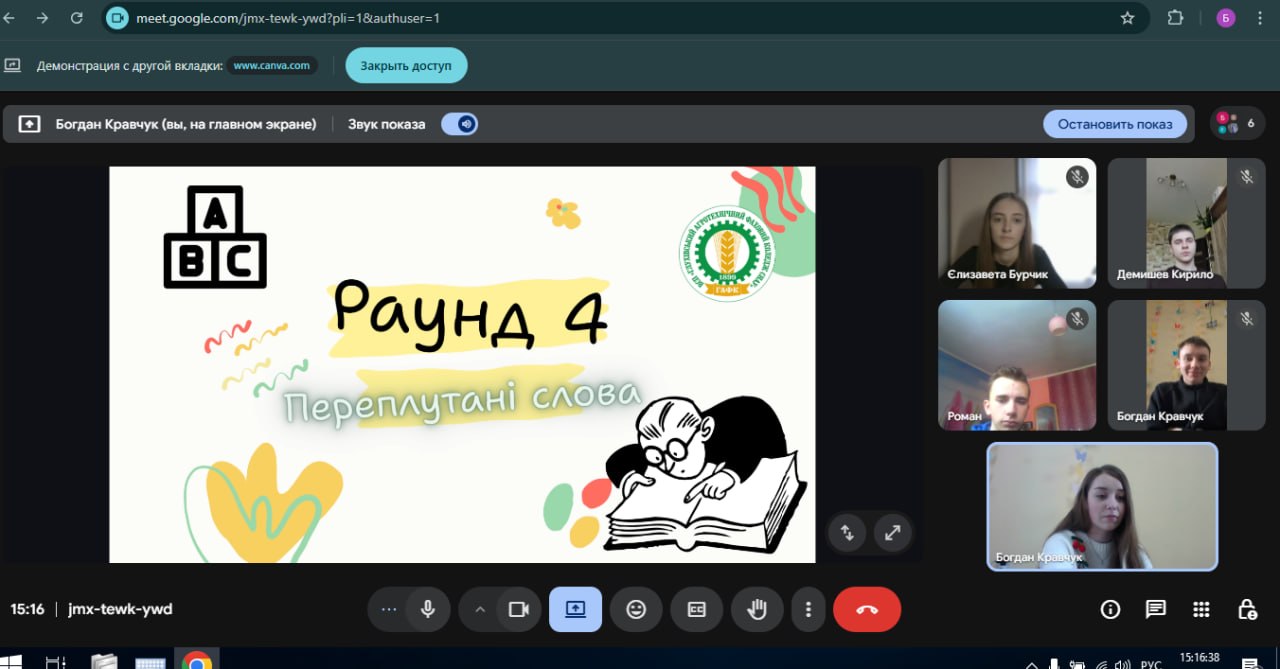Click the active screen share button

(575, 609)
